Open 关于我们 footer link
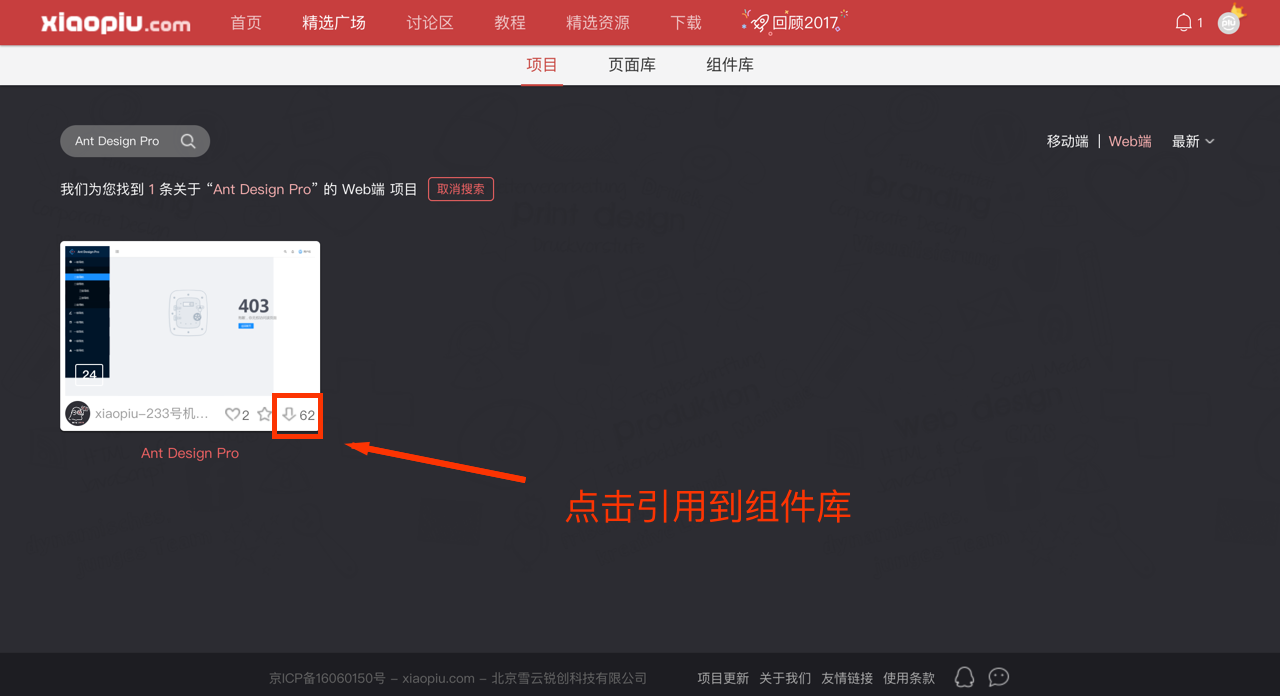 pyautogui.click(x=785, y=678)
